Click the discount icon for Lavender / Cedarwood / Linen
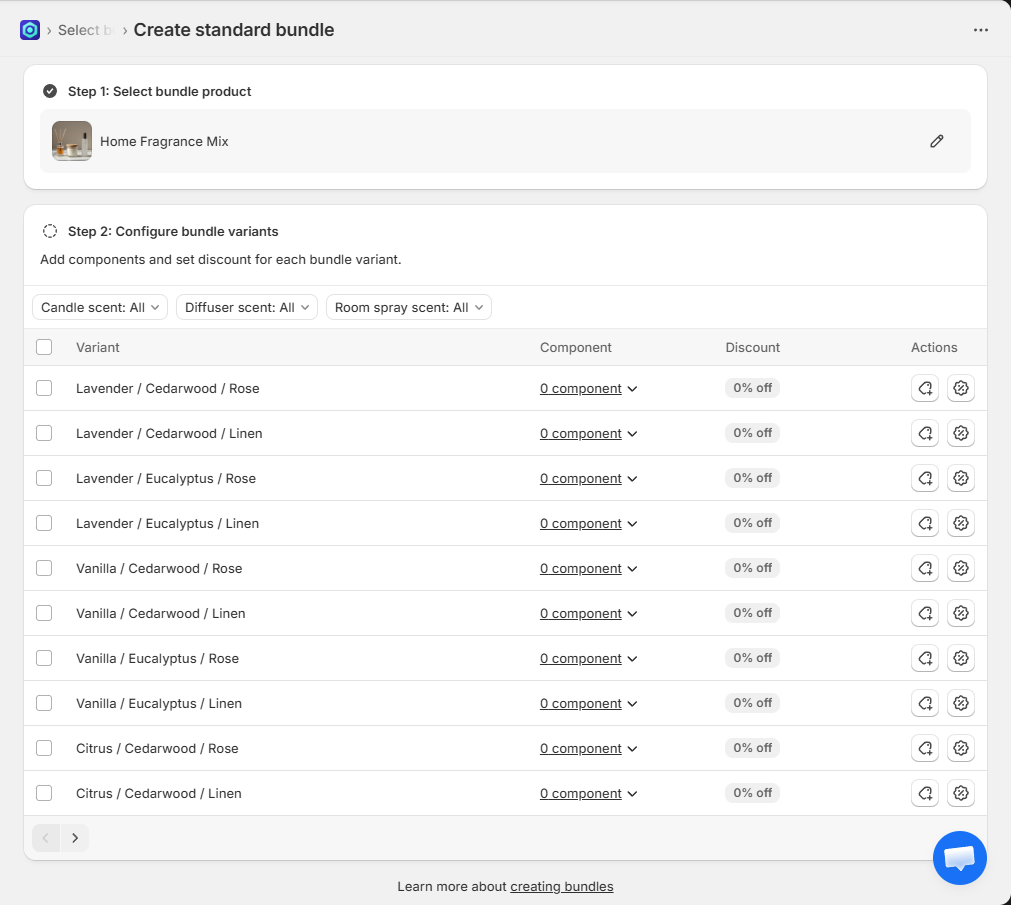This screenshot has height=905, width=1011. (960, 433)
